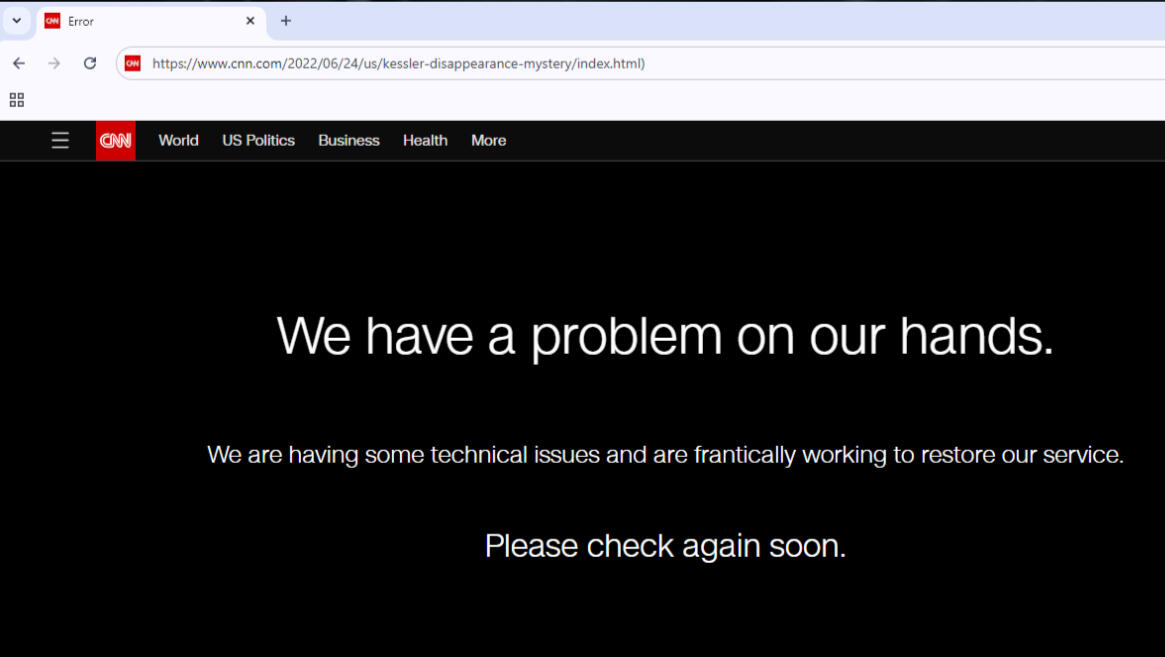Expand the More navigation menu
This screenshot has height=657, width=1165.
point(488,141)
